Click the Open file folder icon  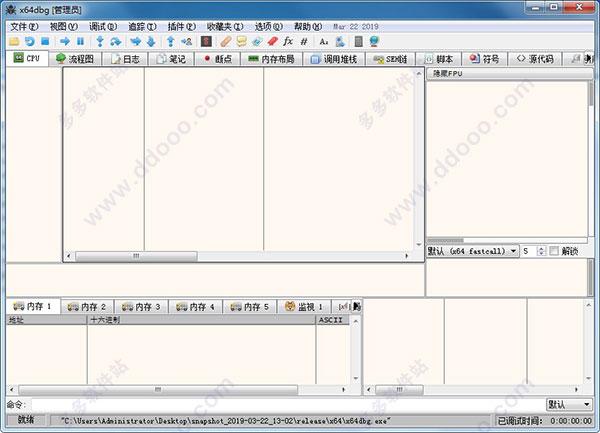(14, 41)
